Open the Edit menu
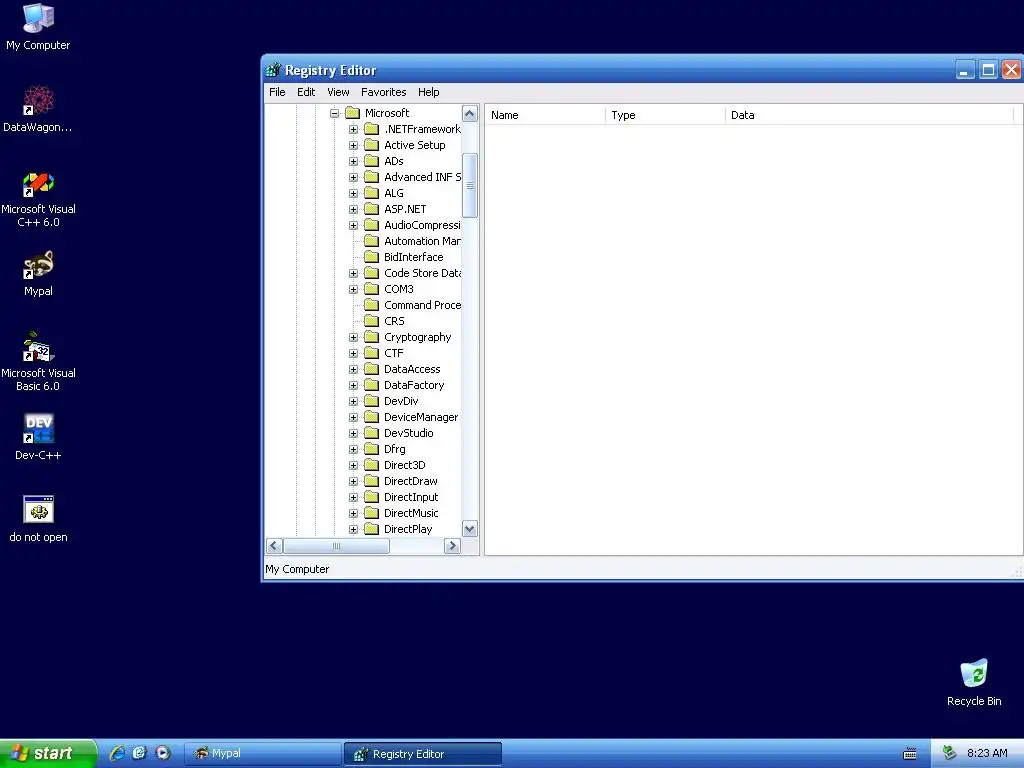This screenshot has height=768, width=1024. tap(306, 92)
